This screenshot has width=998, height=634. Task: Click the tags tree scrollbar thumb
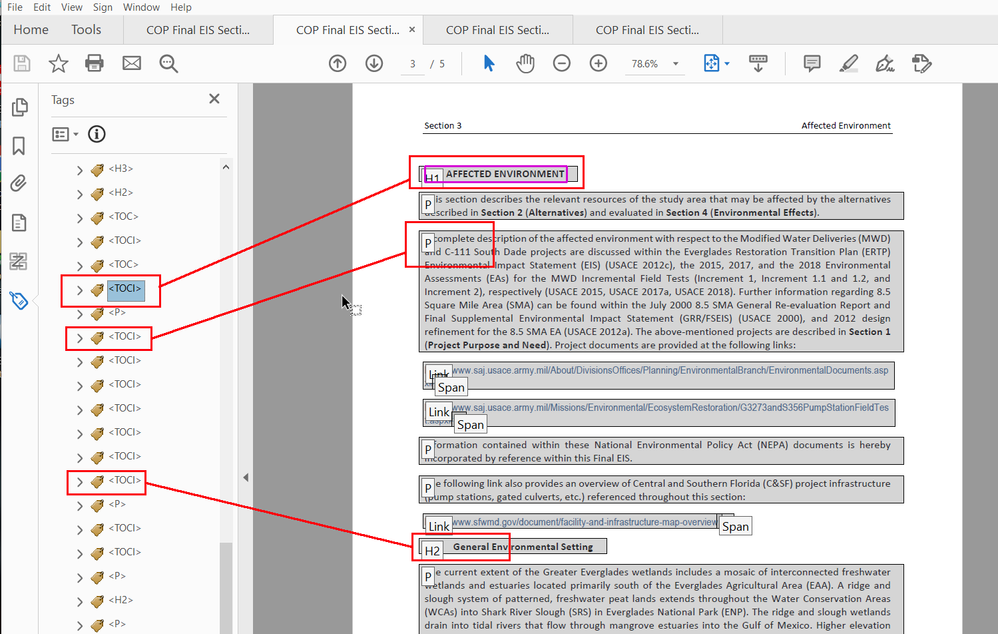[226, 586]
